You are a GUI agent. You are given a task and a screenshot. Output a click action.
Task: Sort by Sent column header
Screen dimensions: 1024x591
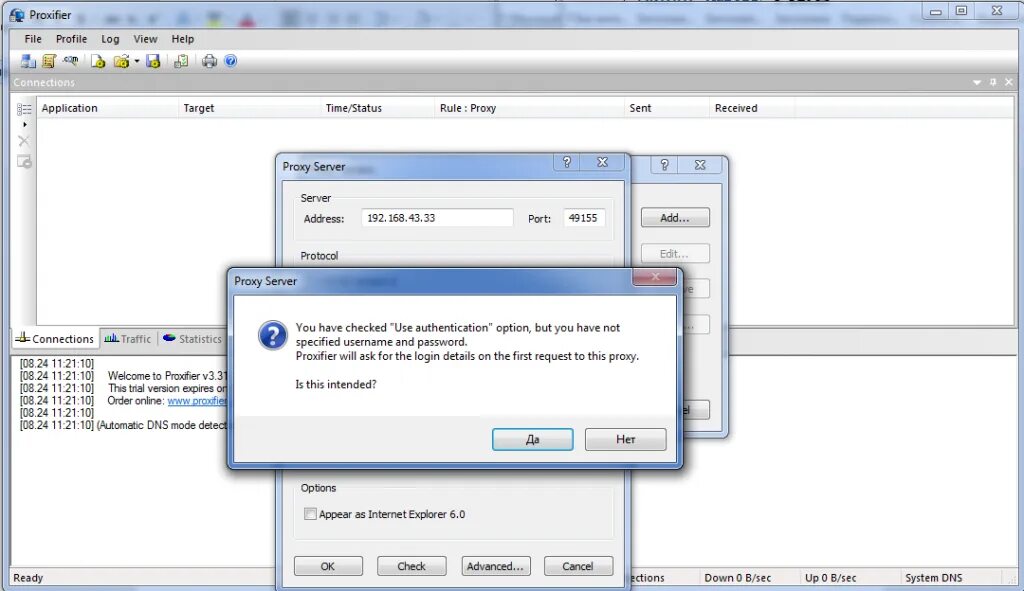point(667,108)
